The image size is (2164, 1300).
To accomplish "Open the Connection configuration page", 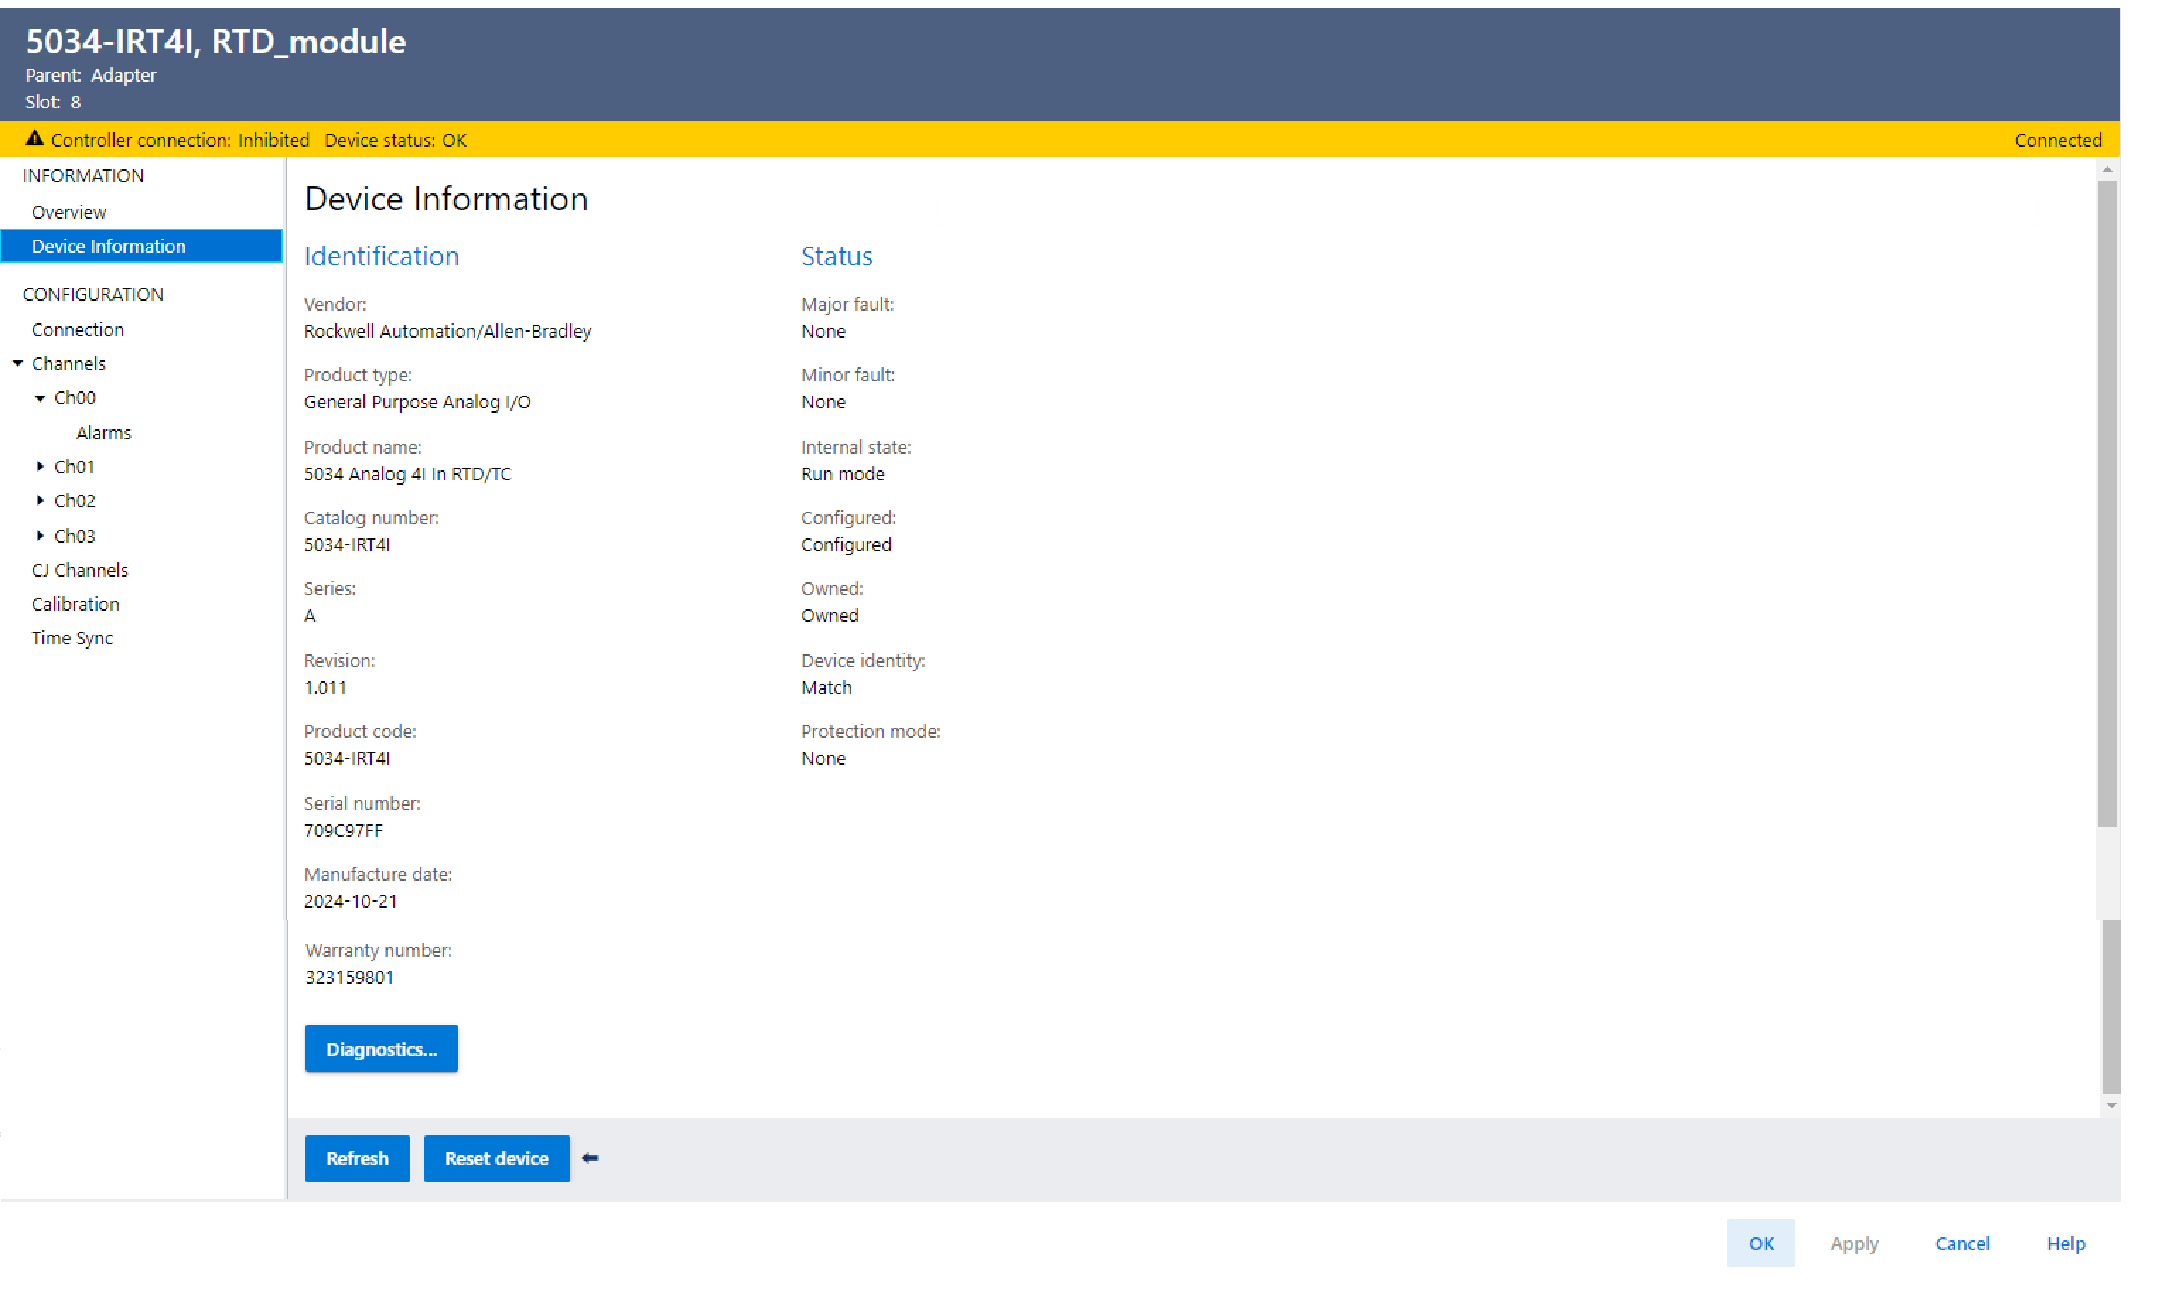I will (x=78, y=329).
